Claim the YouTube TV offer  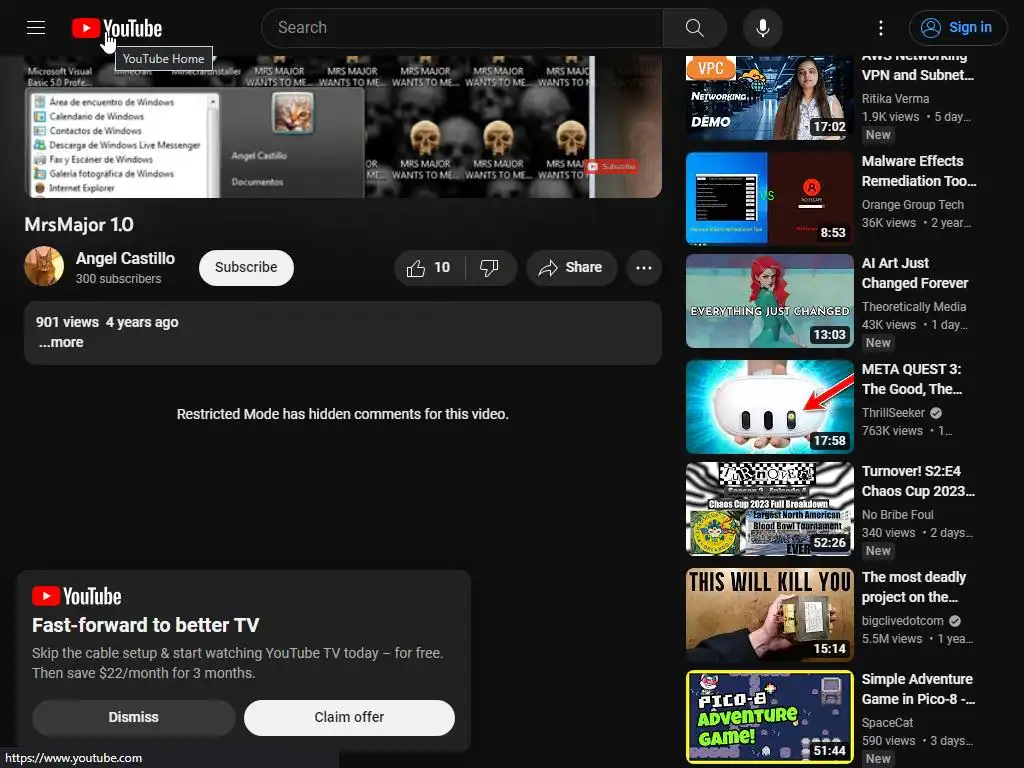(349, 717)
